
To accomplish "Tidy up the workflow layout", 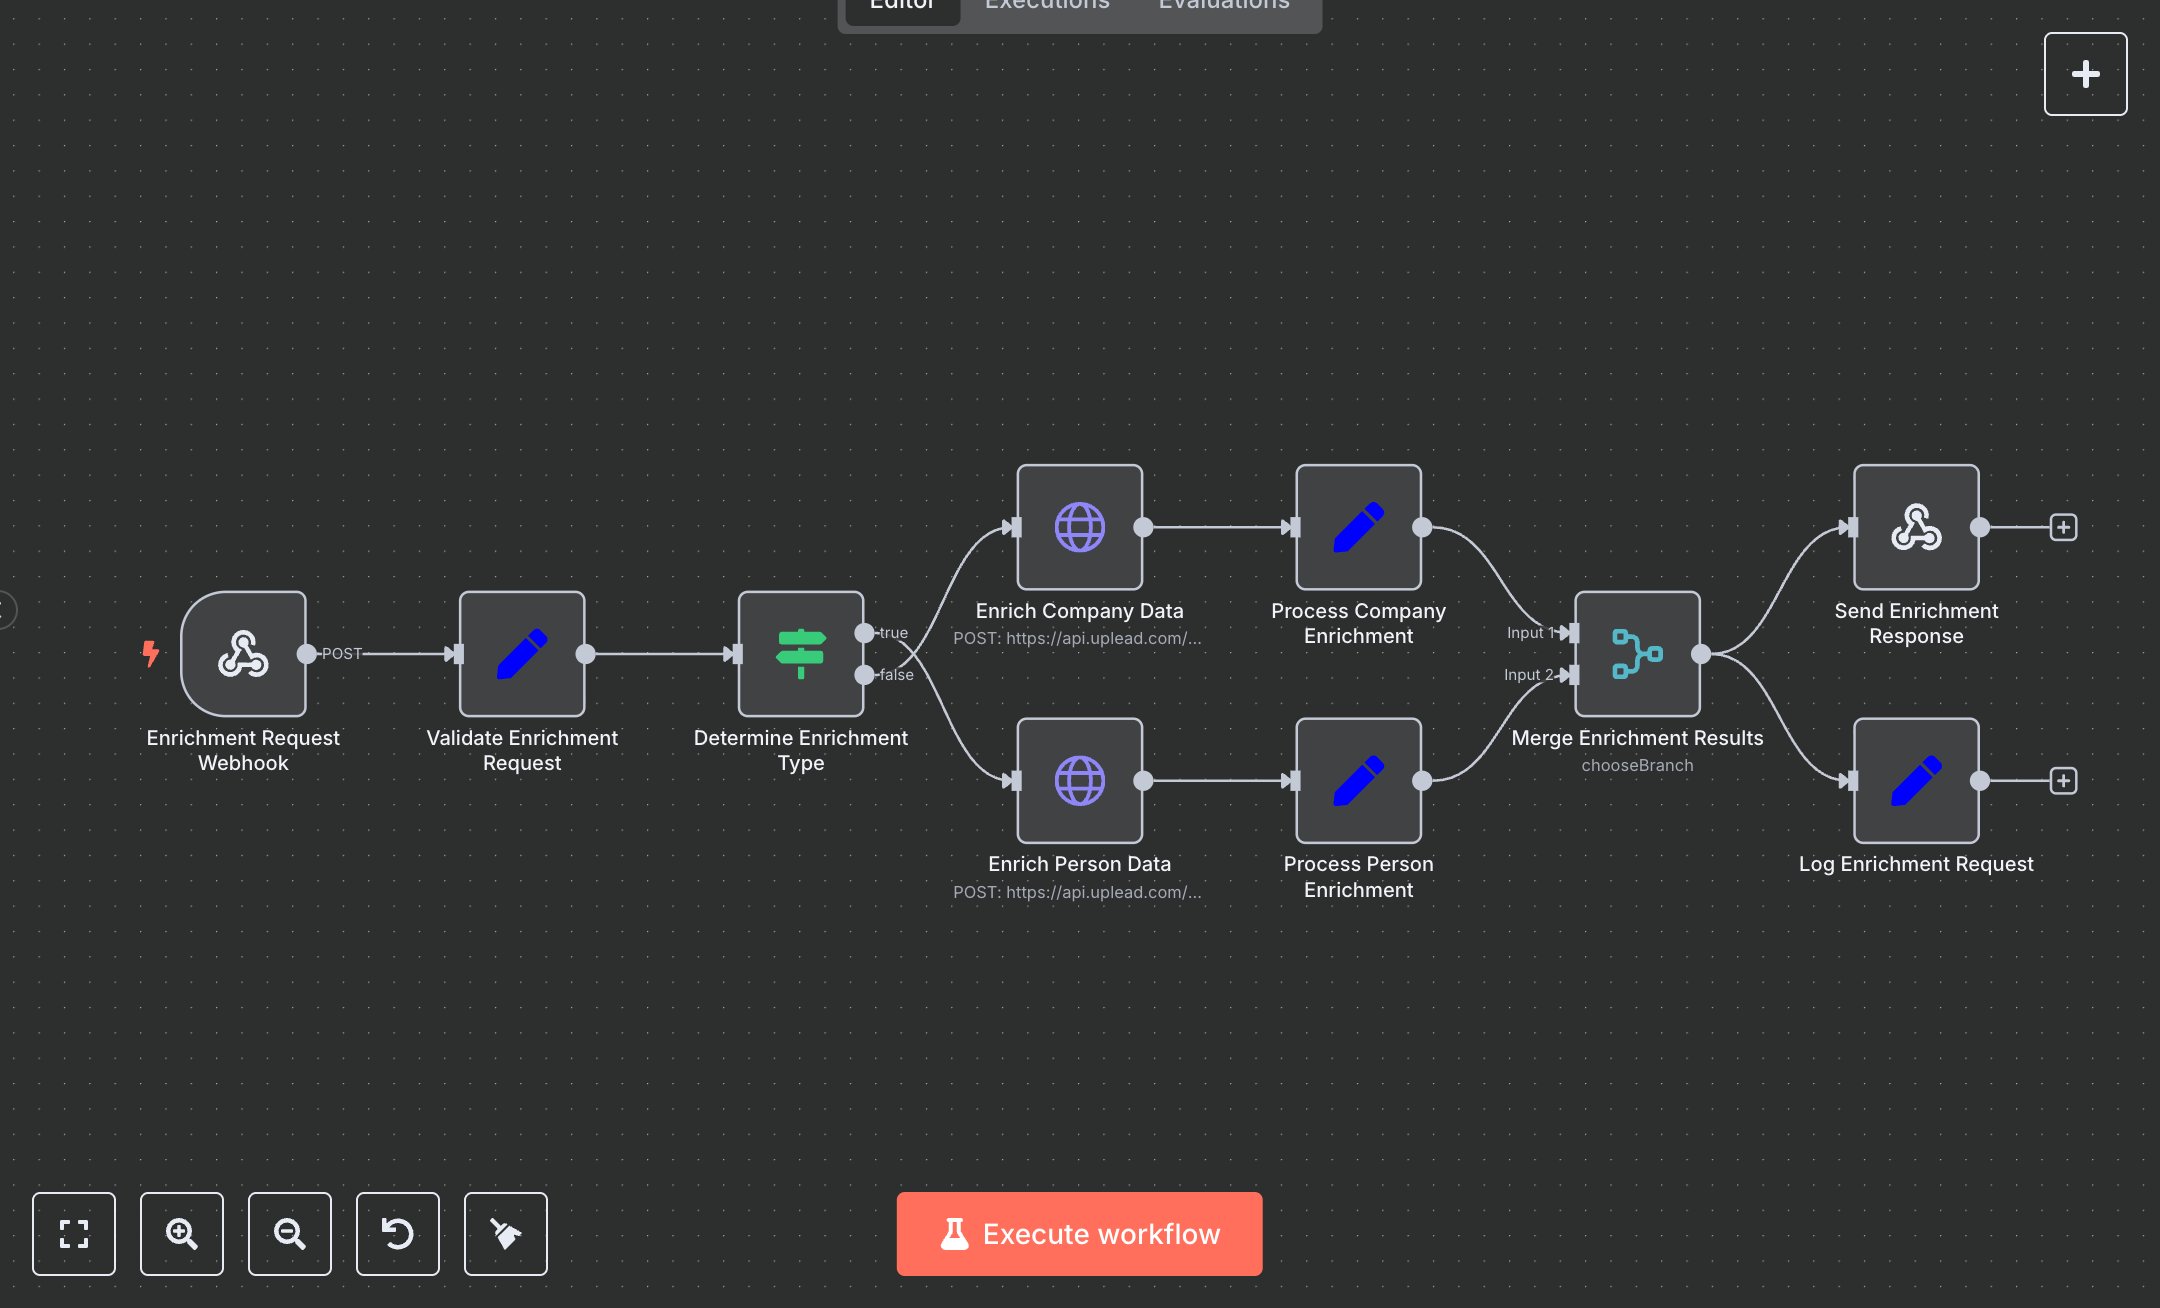I will coord(505,1234).
